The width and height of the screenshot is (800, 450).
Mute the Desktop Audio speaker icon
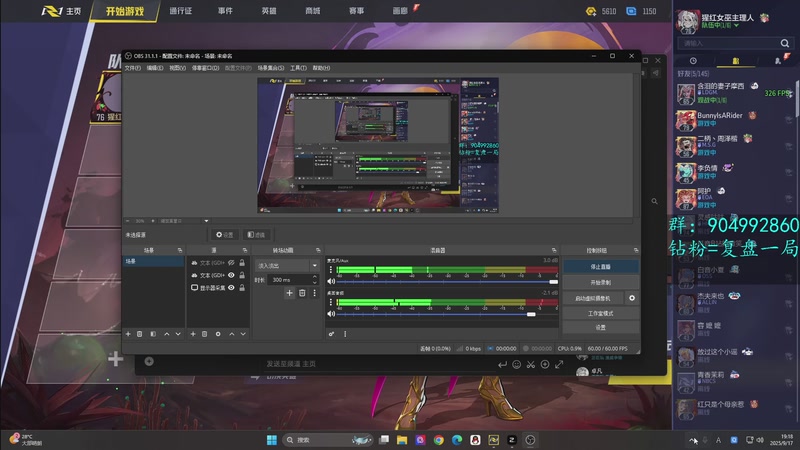tap(331, 314)
